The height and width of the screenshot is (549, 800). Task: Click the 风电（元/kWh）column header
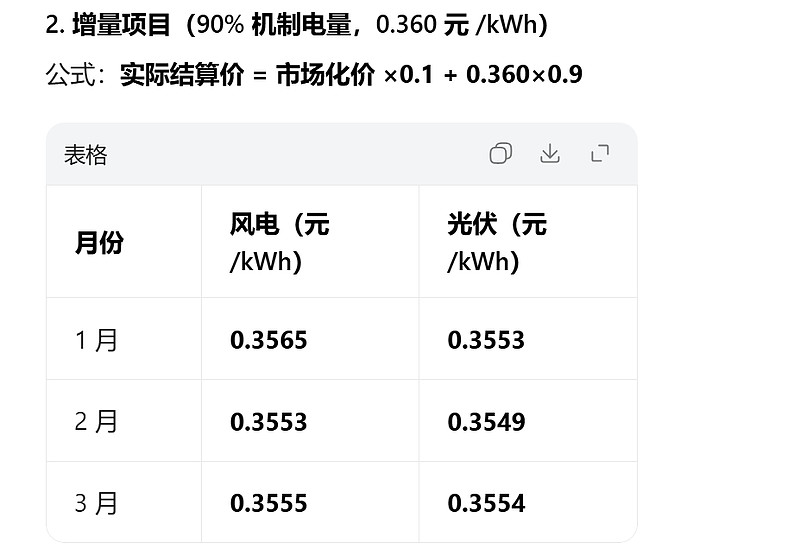tap(279, 242)
